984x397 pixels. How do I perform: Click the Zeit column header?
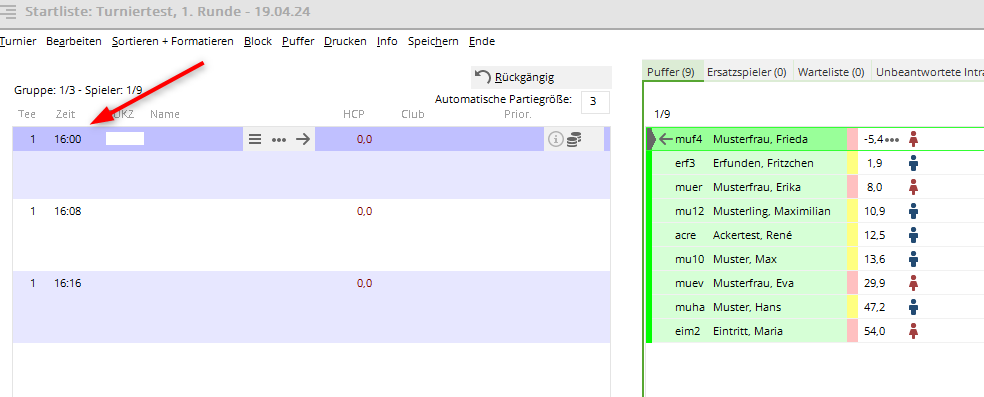(x=65, y=114)
